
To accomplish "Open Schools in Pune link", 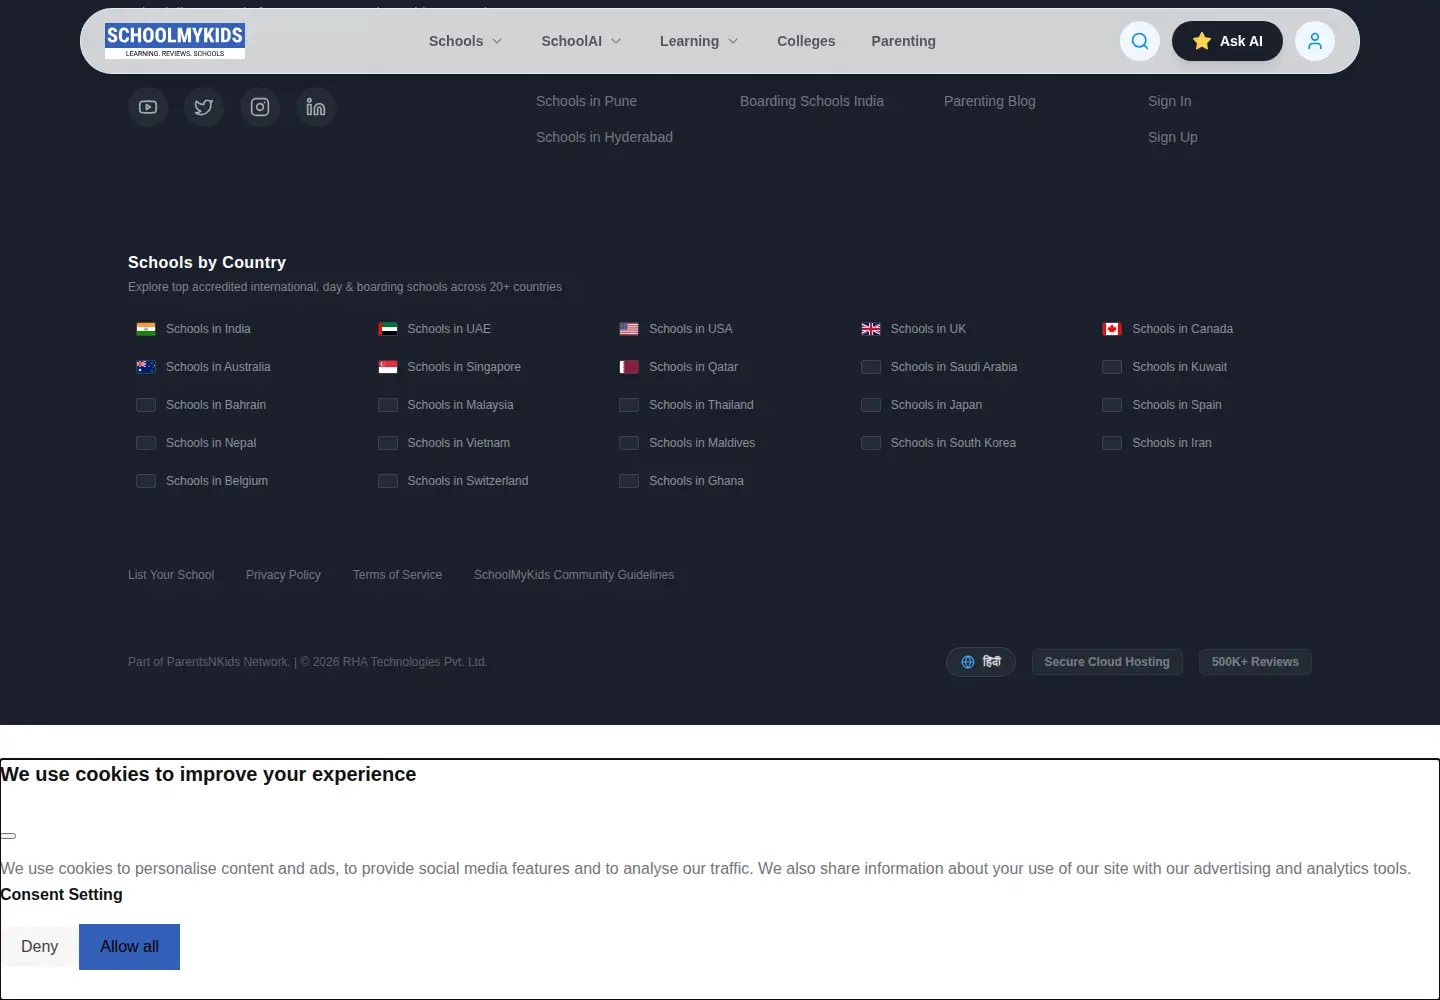I will coord(586,101).
